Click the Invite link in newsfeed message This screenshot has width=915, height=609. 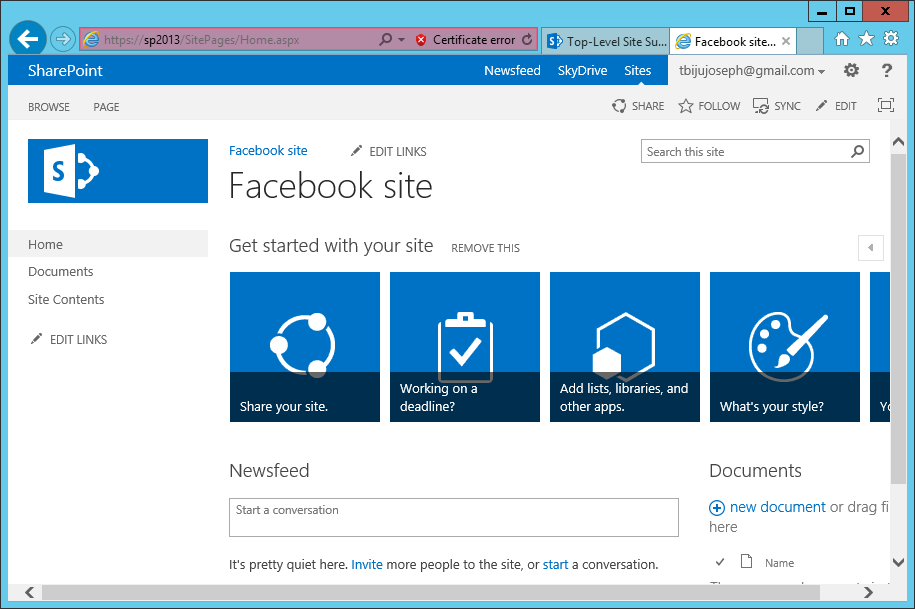coord(366,565)
